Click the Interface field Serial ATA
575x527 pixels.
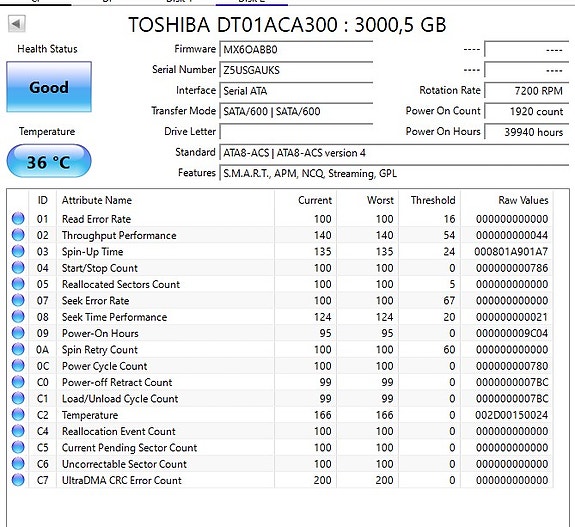[x=296, y=91]
